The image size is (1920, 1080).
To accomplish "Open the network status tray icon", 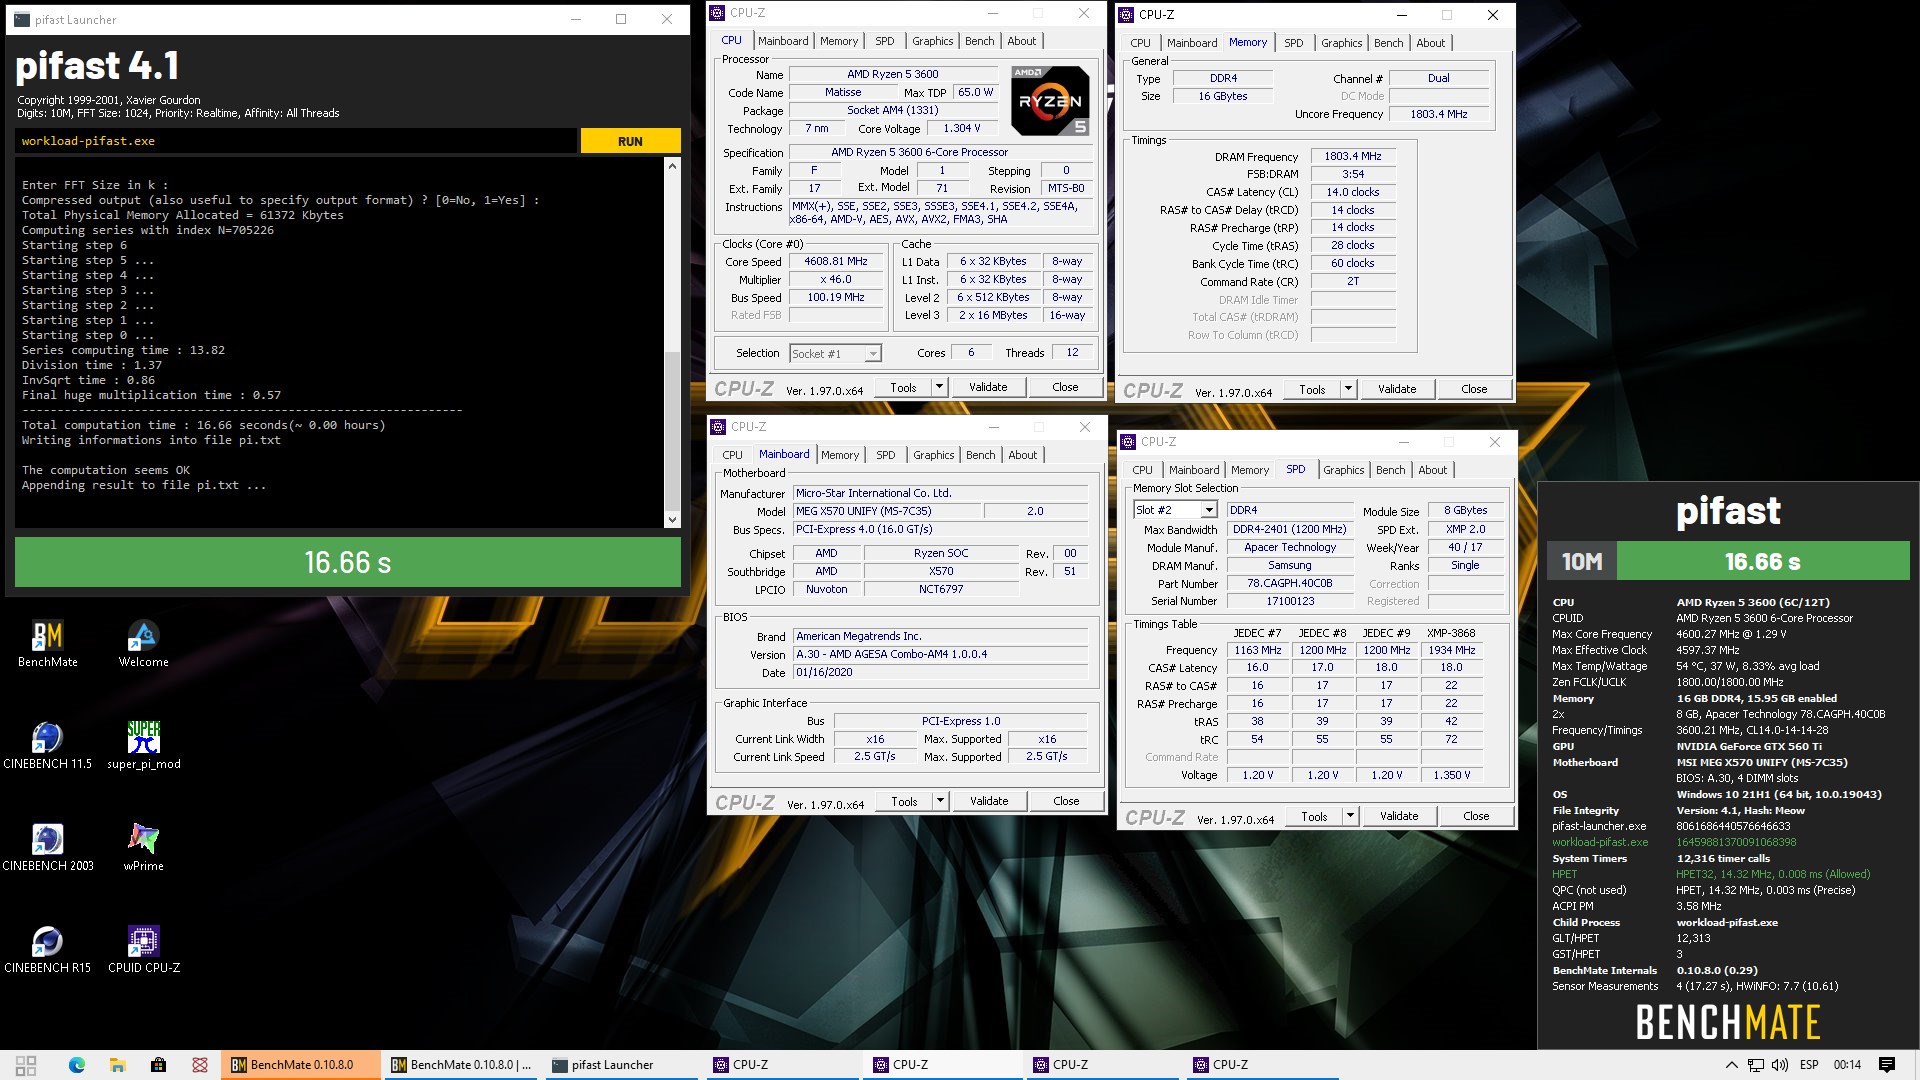I will click(1756, 1065).
